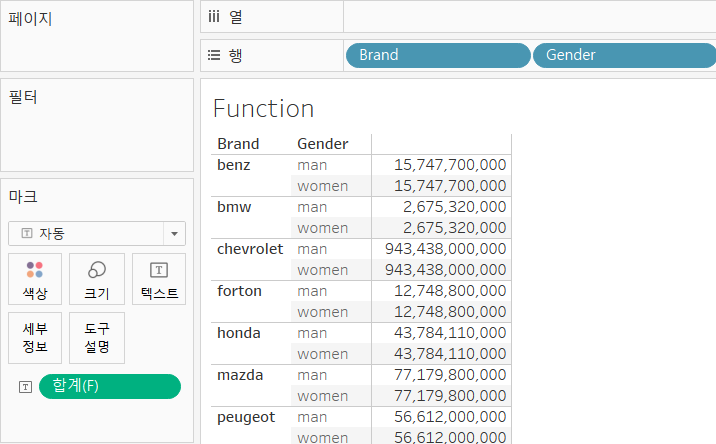Open the 크기 size mark card
The width and height of the screenshot is (716, 444).
[x=97, y=279]
